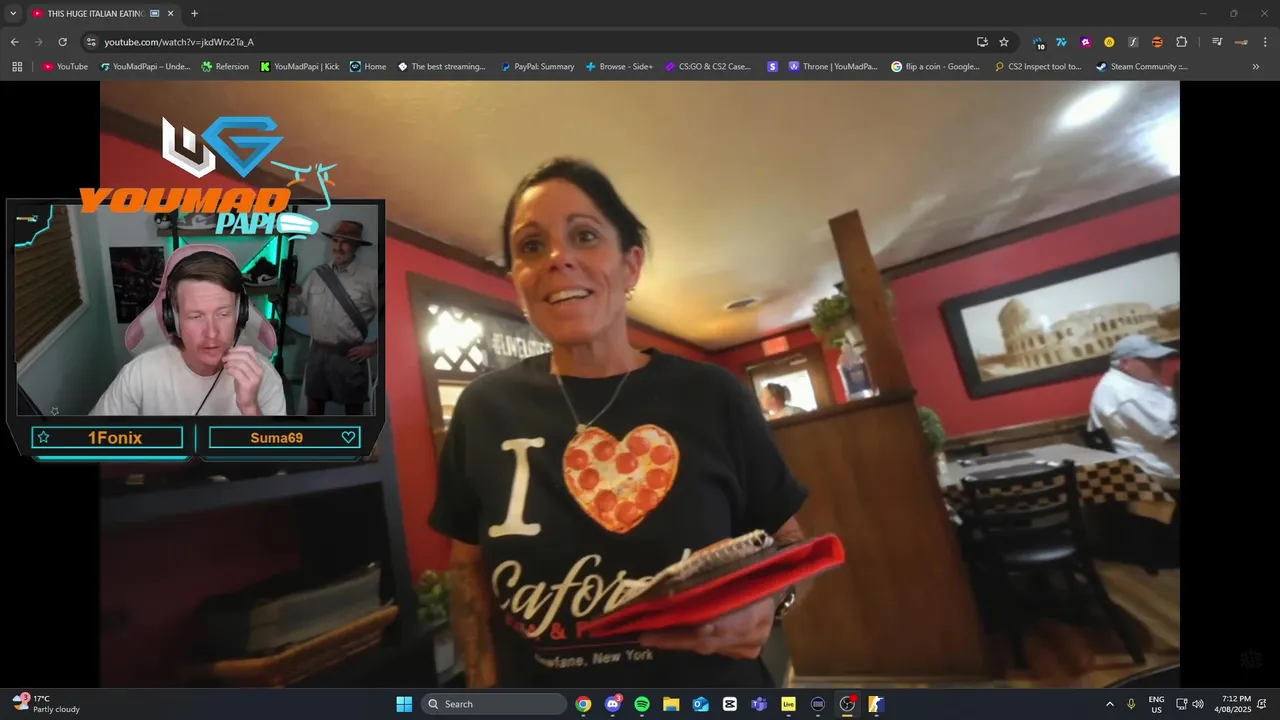The image size is (1280, 720).
Task: Open The best streaming... bookmark
Action: 441,67
